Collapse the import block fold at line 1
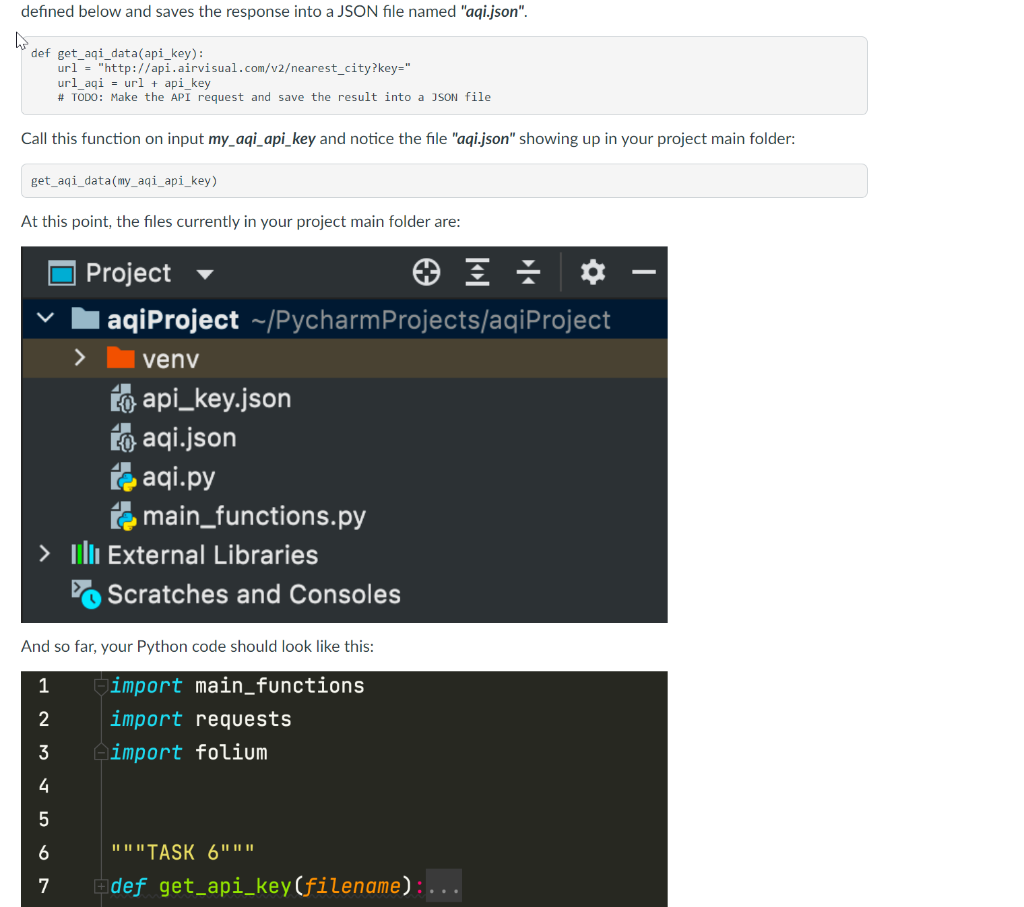This screenshot has height=907, width=1024. pyautogui.click(x=99, y=685)
